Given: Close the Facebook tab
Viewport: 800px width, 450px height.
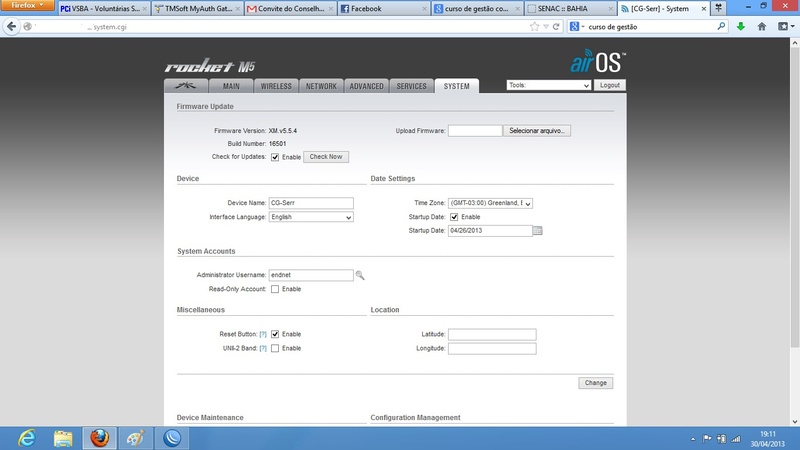Looking at the screenshot, I should click(x=424, y=9).
